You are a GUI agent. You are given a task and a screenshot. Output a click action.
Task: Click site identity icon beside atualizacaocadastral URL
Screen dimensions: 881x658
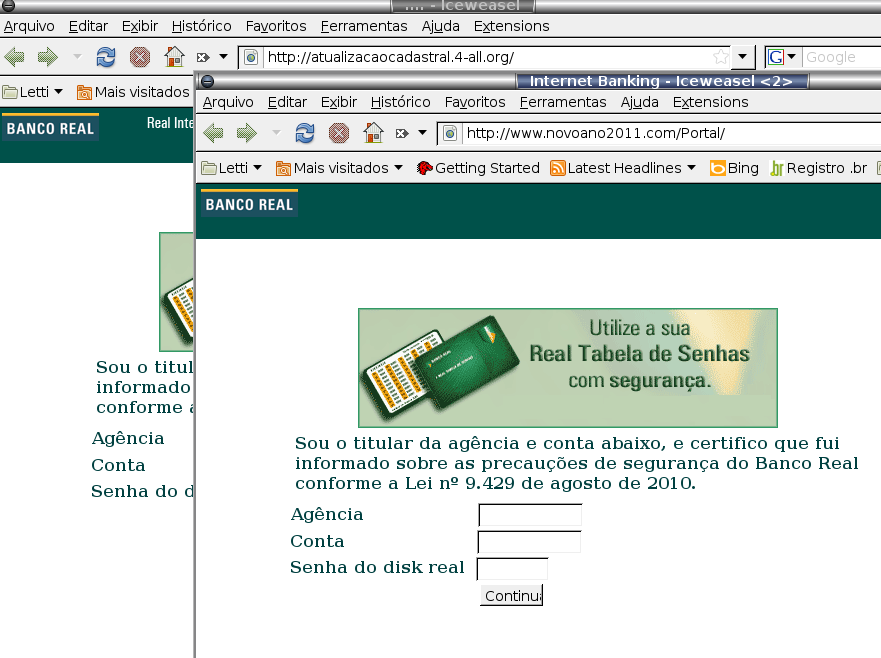pyautogui.click(x=251, y=57)
